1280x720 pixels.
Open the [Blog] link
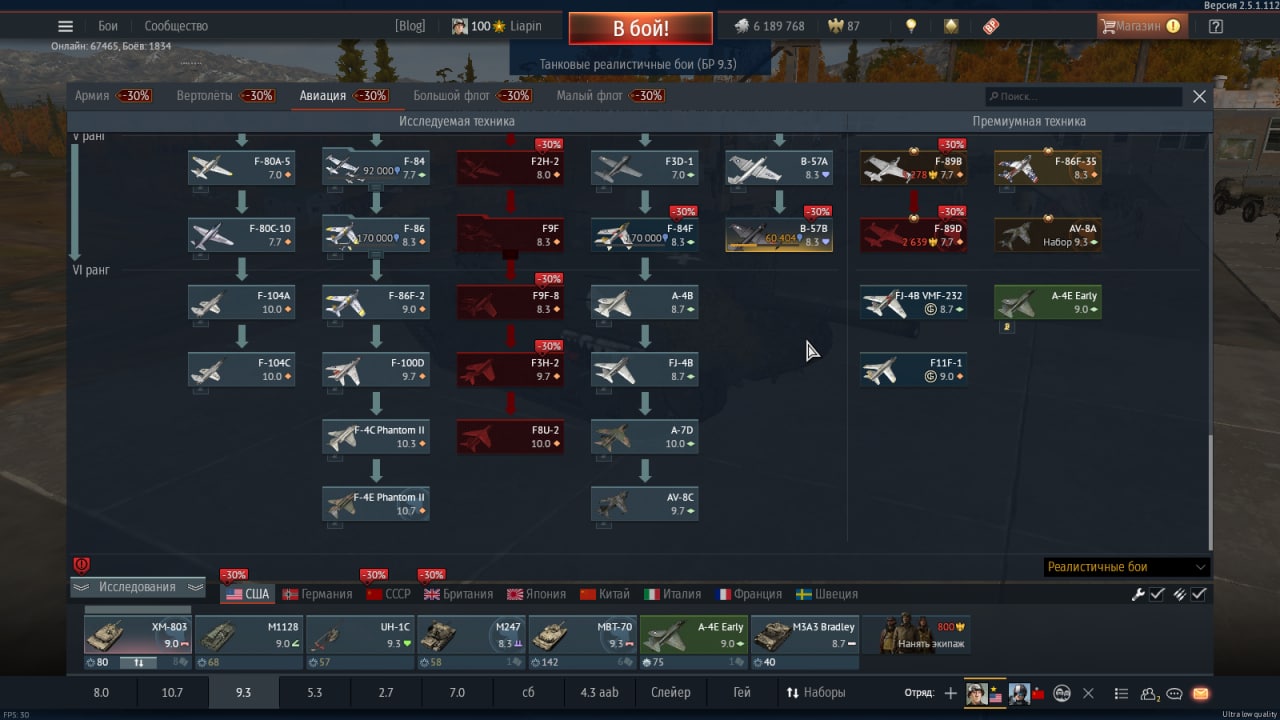(410, 26)
